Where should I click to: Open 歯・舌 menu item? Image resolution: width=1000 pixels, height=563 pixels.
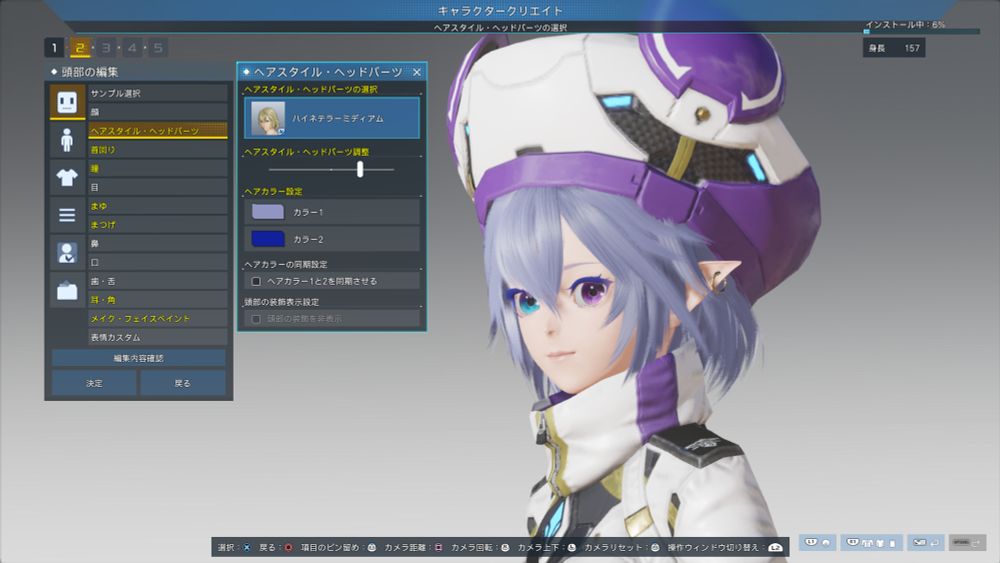click(158, 281)
